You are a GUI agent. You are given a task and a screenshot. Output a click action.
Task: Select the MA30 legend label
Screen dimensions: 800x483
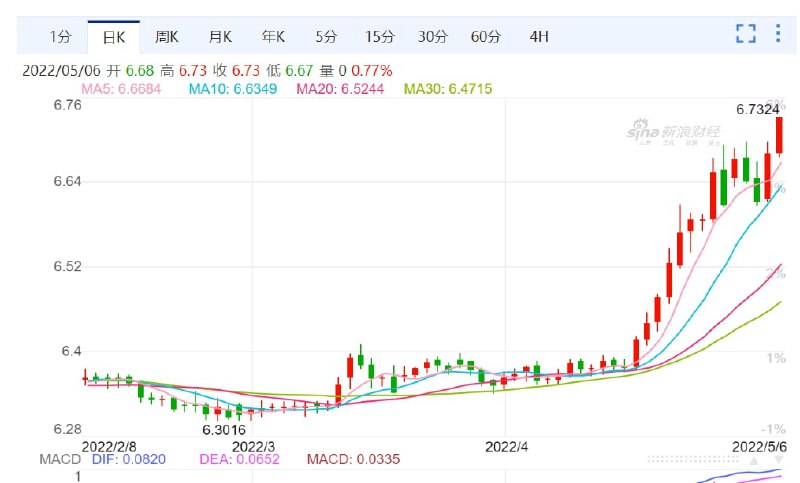point(448,90)
